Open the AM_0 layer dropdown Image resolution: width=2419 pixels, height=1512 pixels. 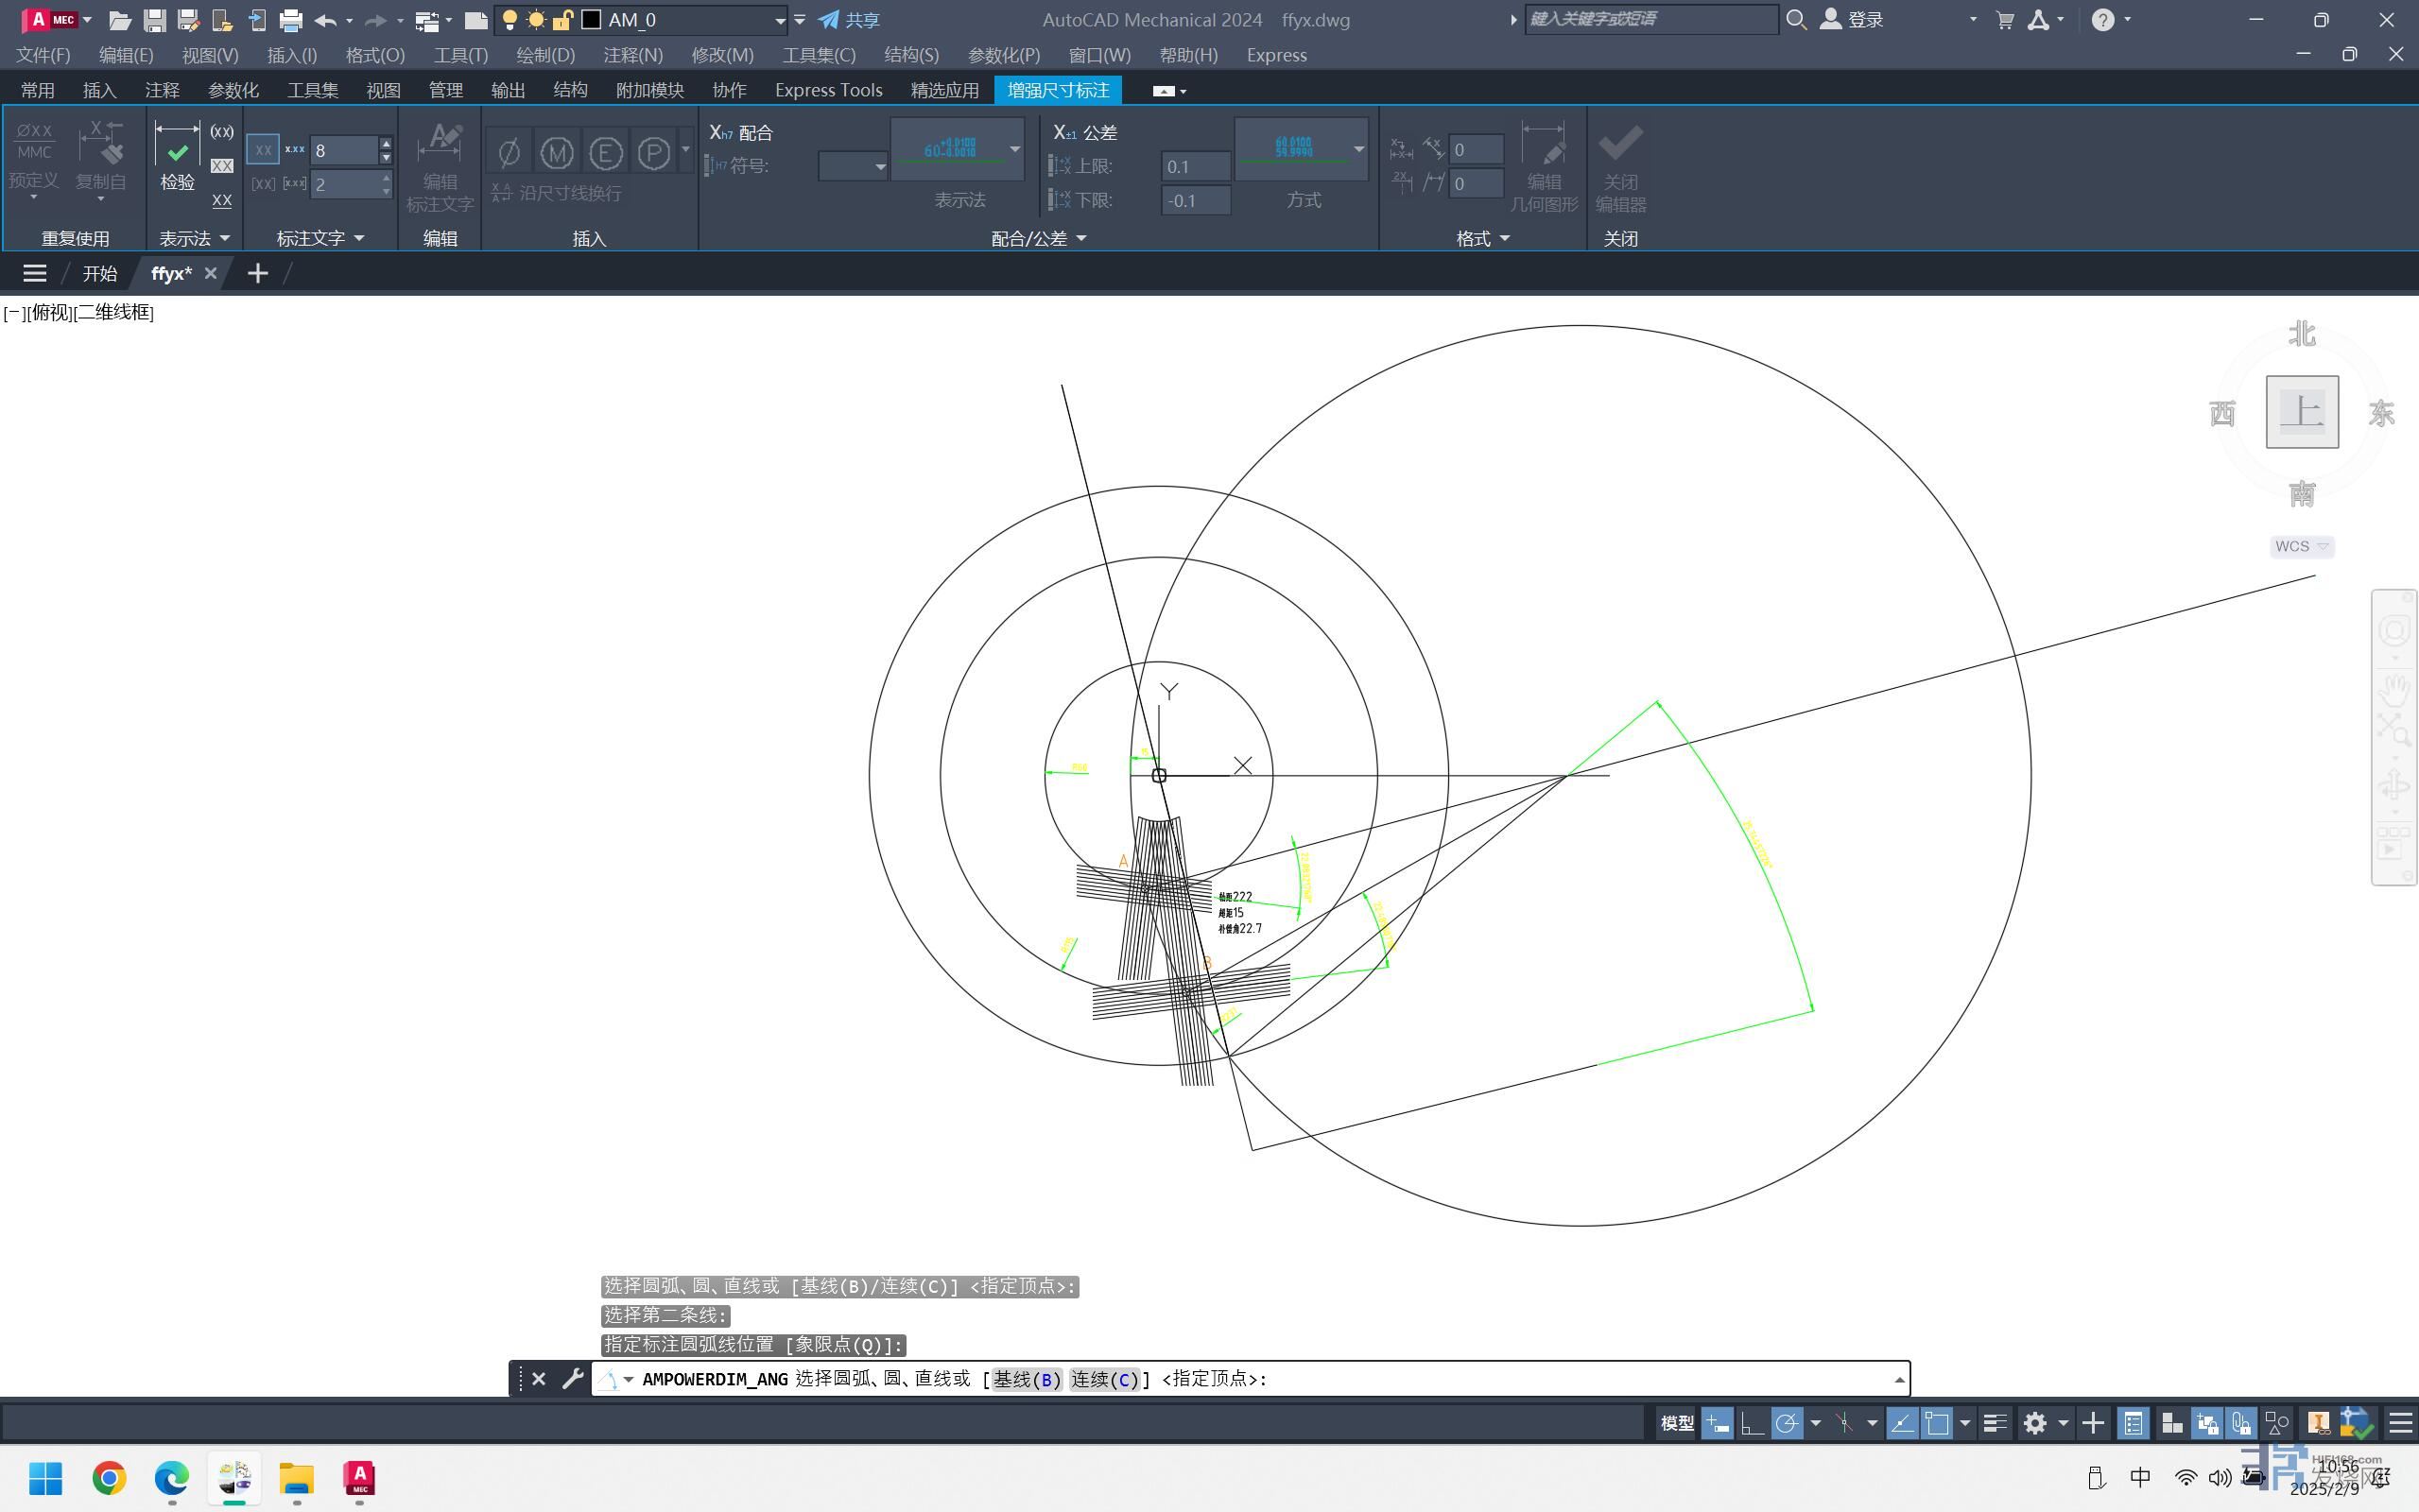(x=780, y=20)
